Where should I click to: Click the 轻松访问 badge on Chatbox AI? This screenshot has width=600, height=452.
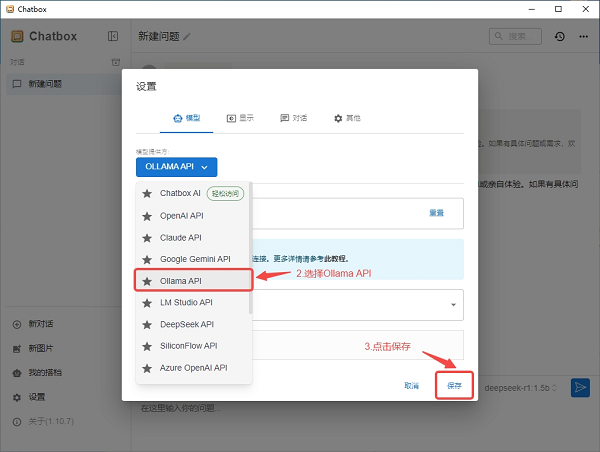point(225,193)
